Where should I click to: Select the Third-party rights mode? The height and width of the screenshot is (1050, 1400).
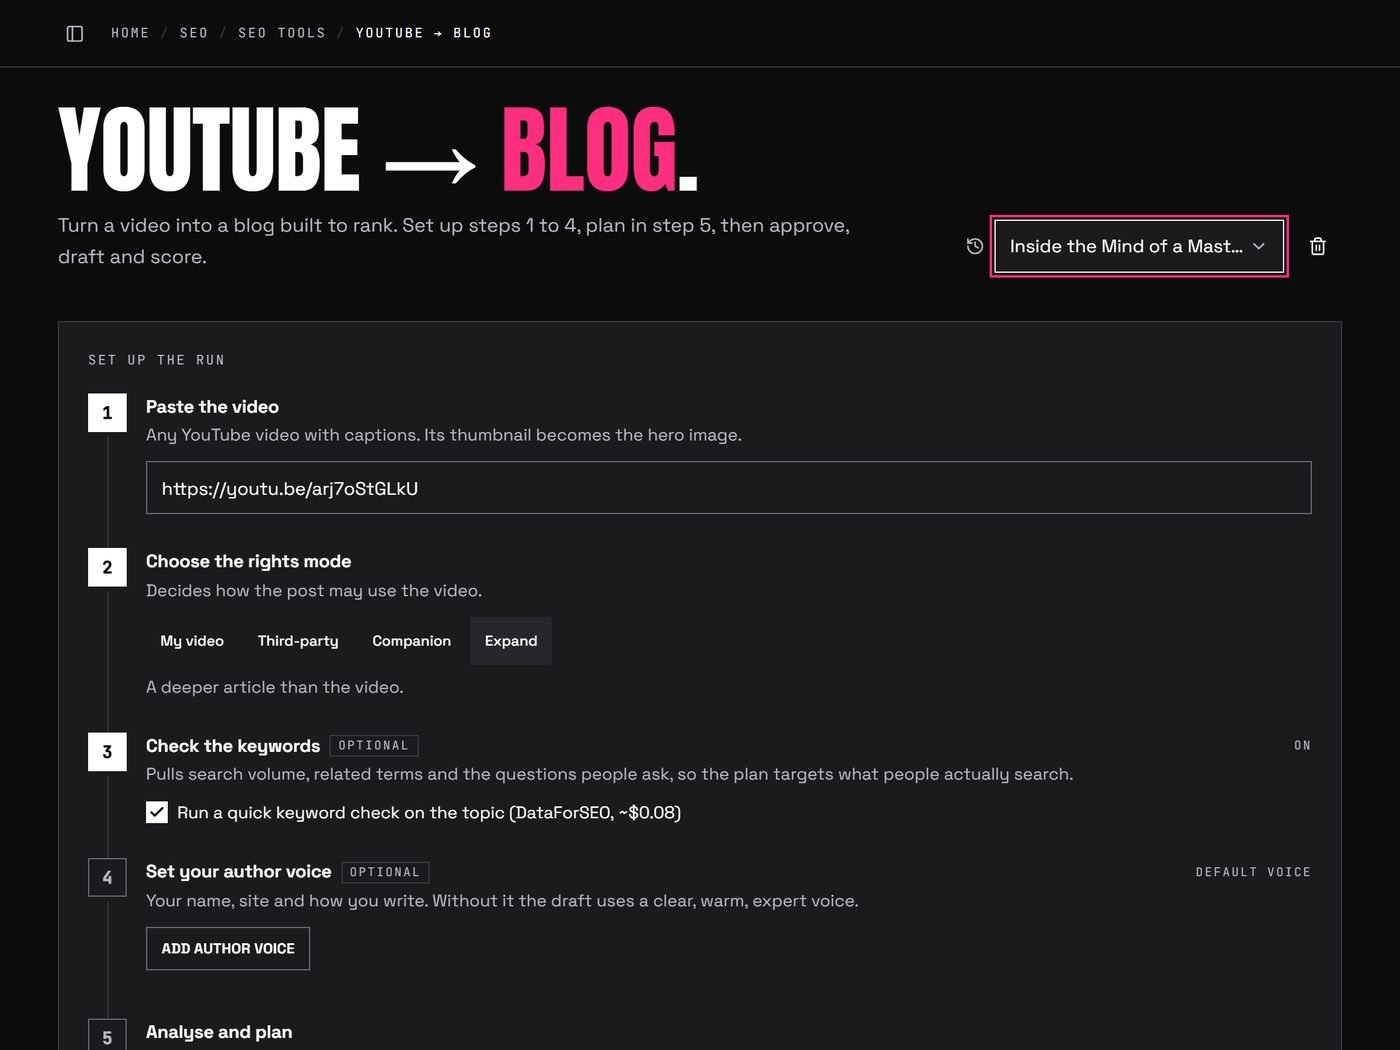pos(298,641)
